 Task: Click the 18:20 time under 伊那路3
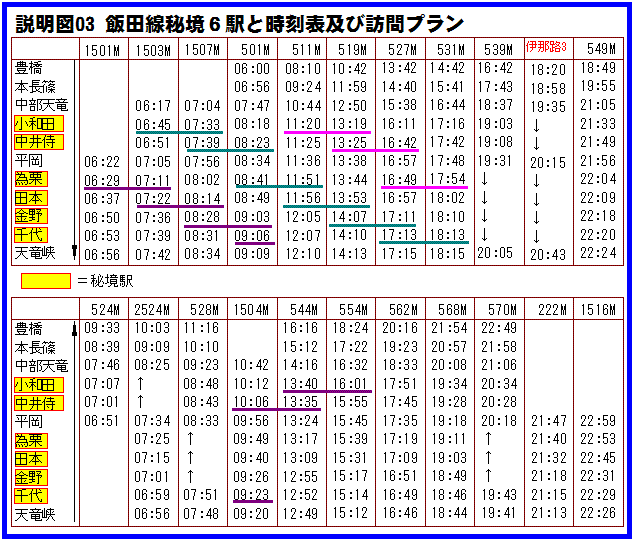pyautogui.click(x=548, y=70)
